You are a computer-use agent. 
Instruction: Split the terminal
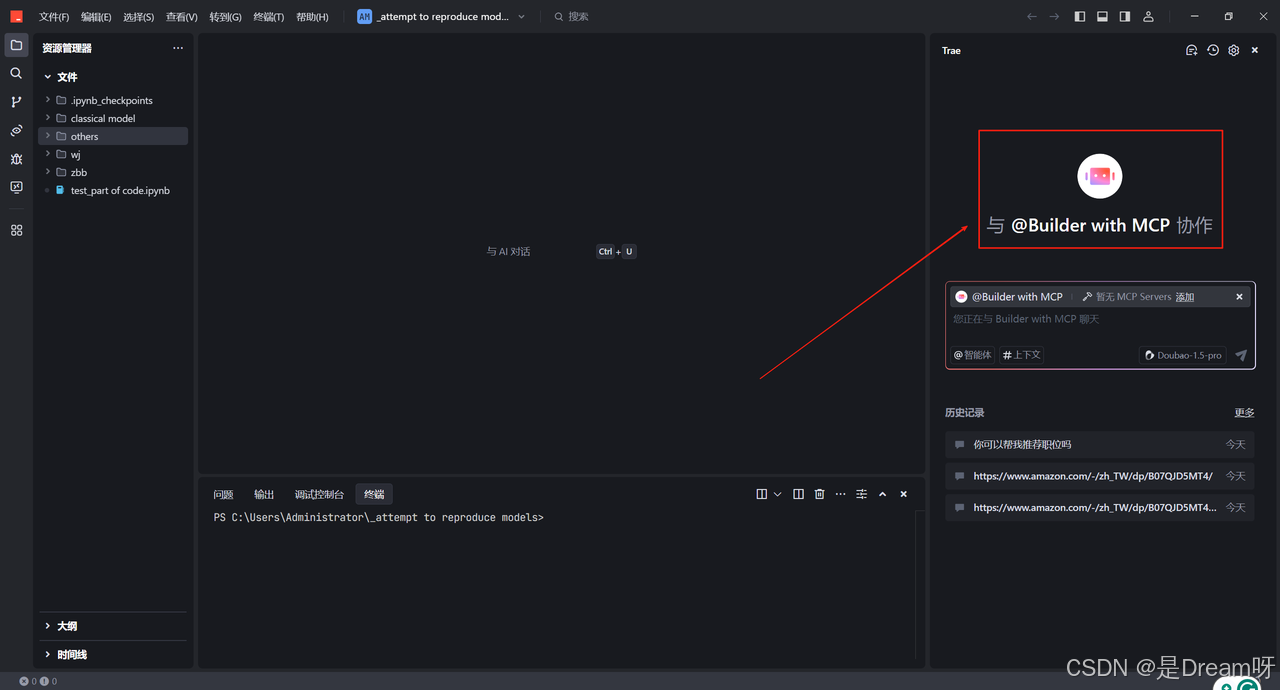[798, 494]
